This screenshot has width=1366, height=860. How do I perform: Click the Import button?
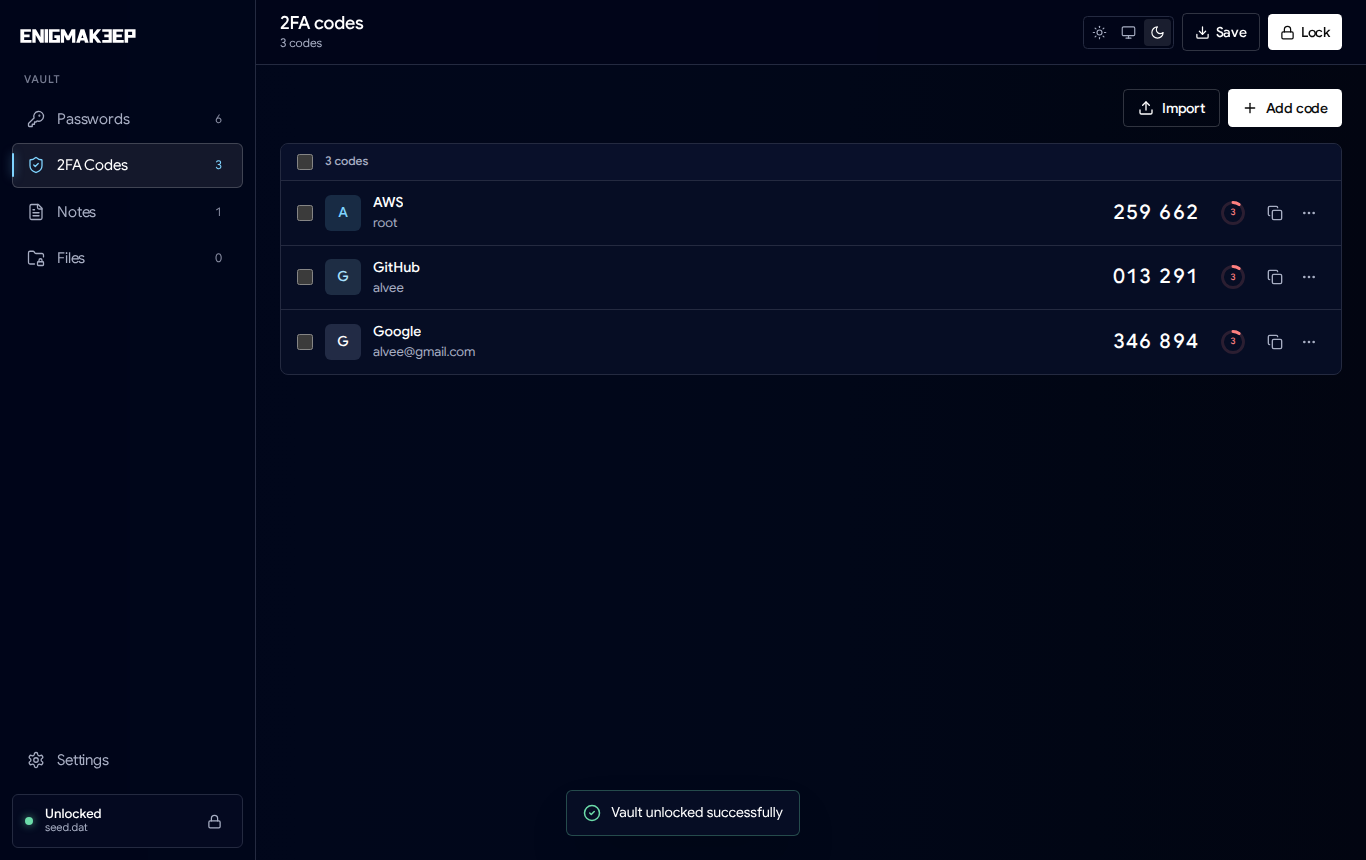(1171, 108)
